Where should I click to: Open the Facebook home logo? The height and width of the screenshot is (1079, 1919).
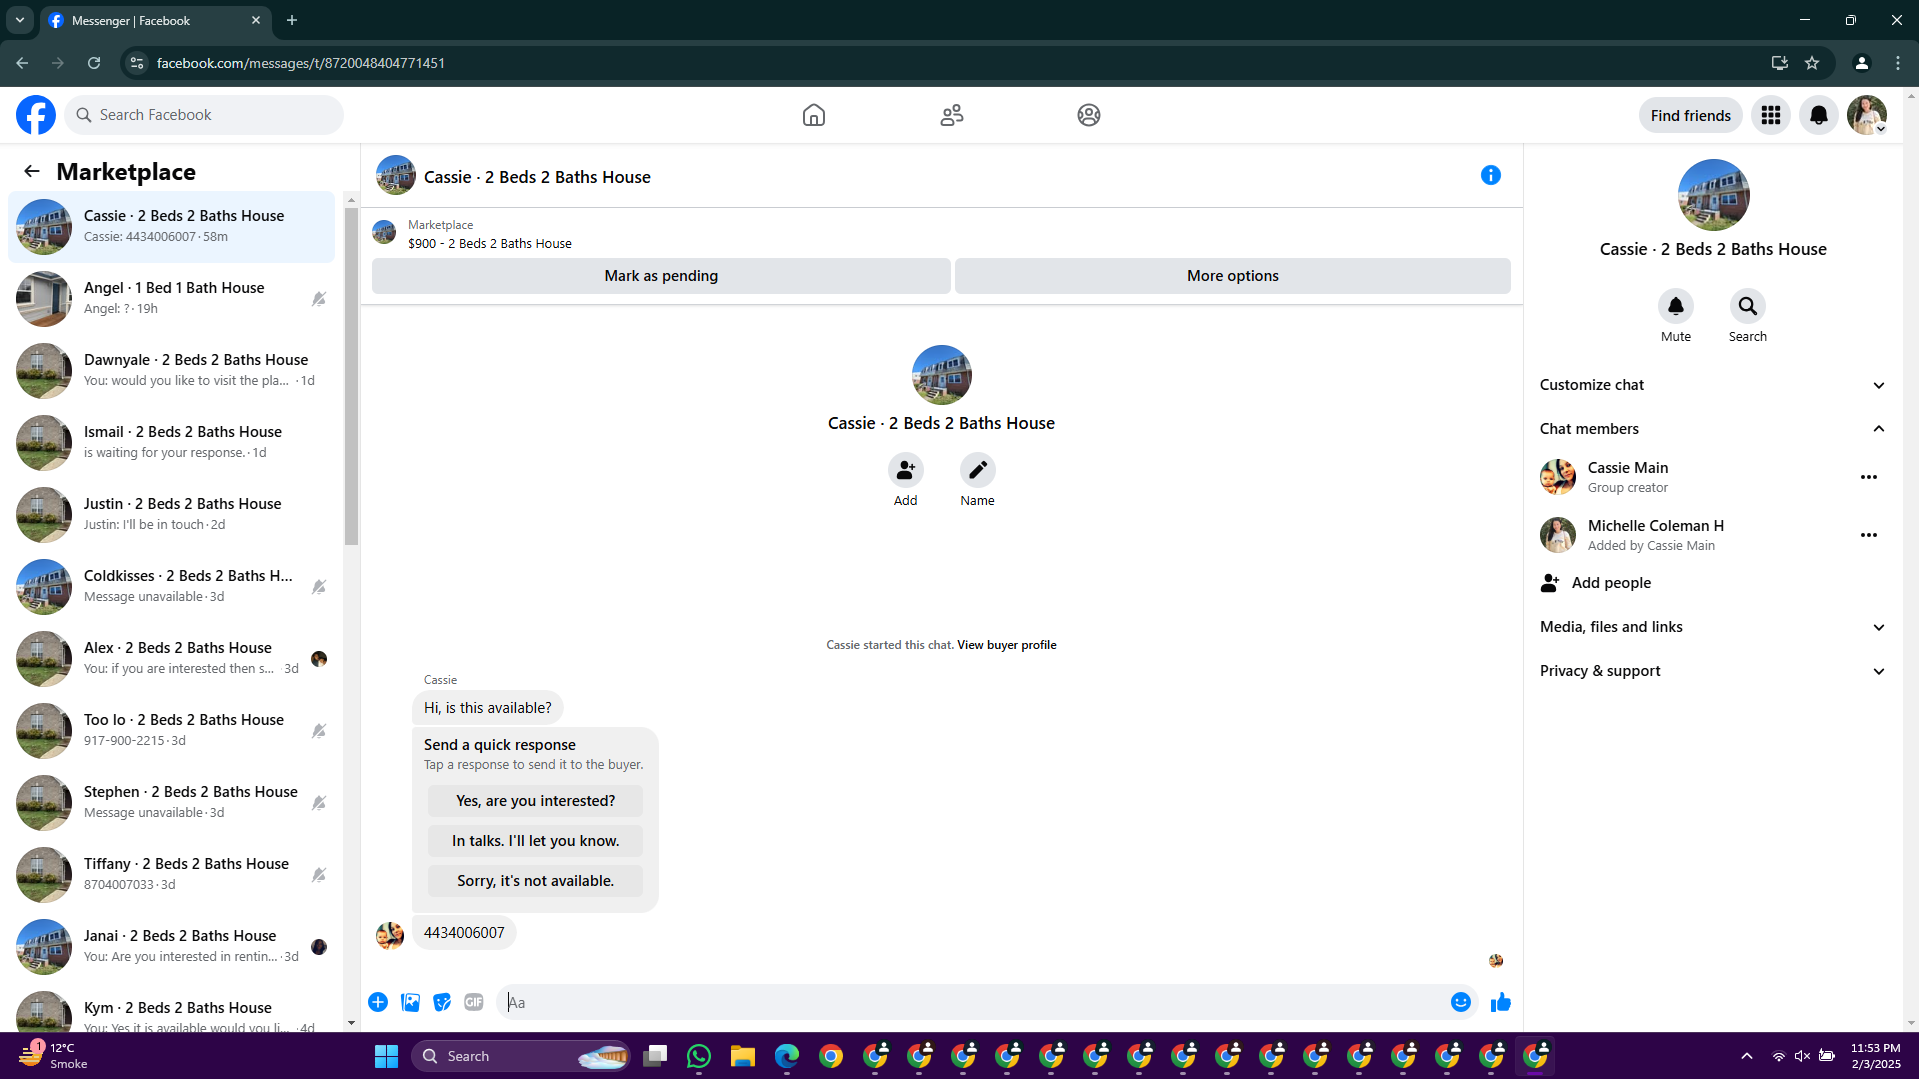(36, 115)
